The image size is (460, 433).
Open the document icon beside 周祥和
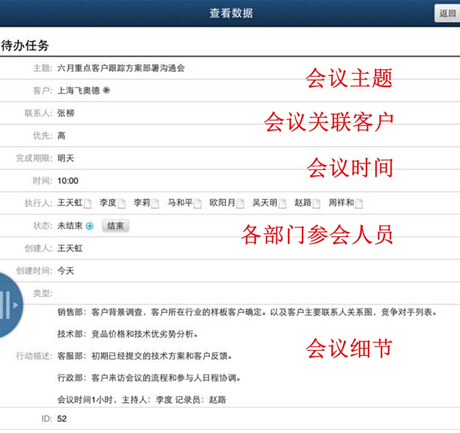pos(359,203)
